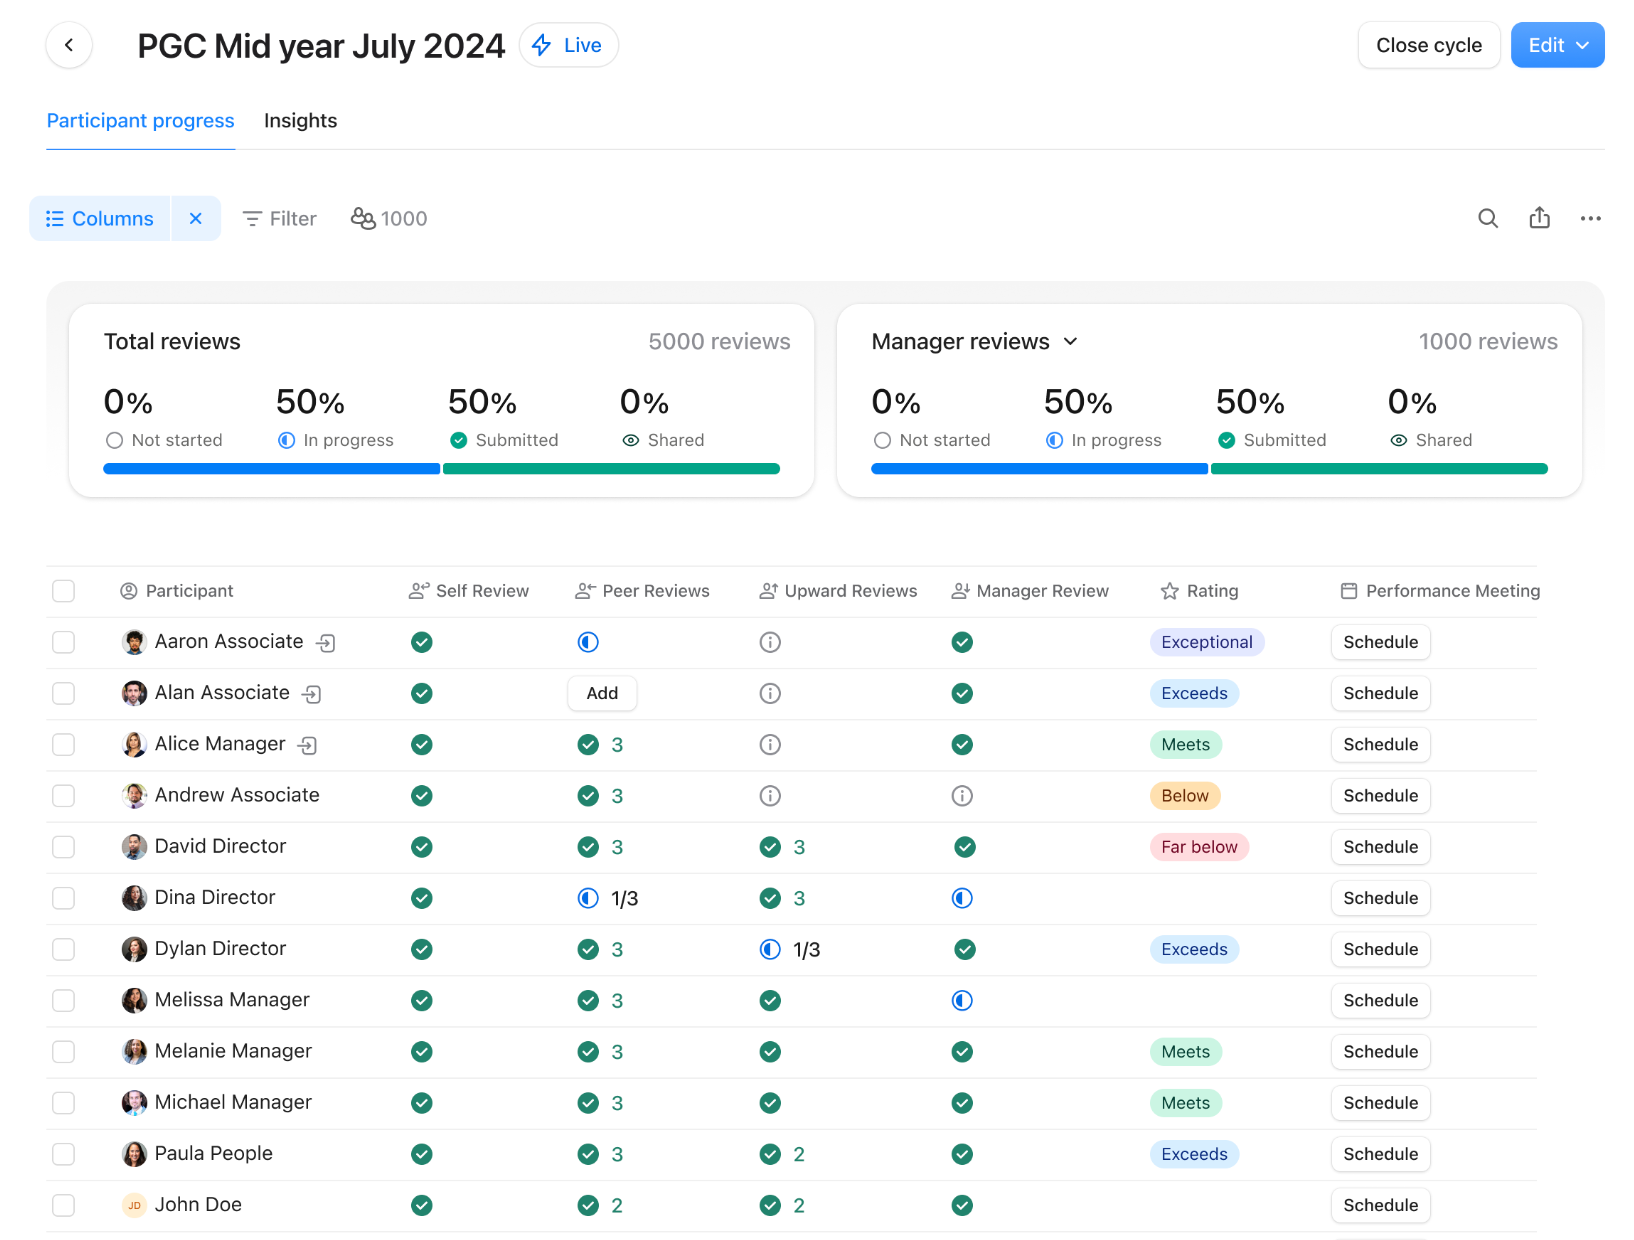Click the share/export icon
1634x1240 pixels.
(1540, 218)
